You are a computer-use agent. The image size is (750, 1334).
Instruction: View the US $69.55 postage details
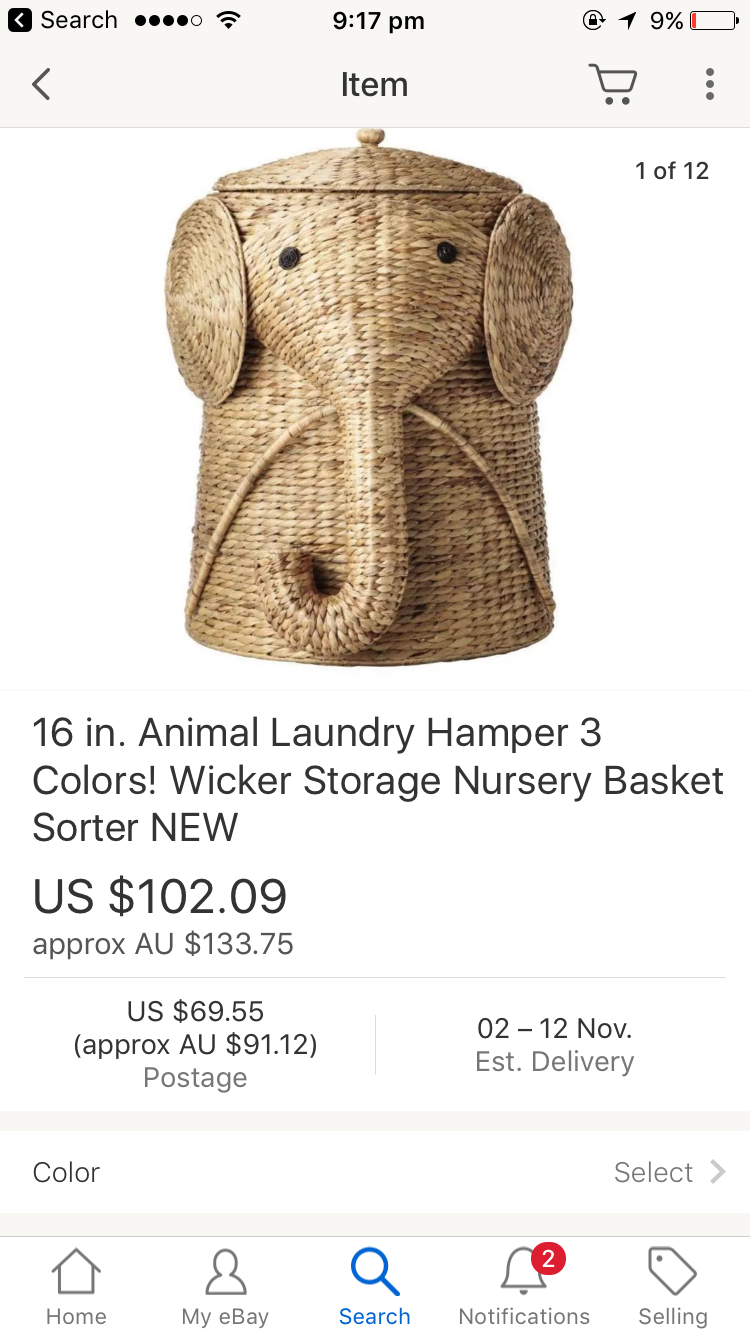pyautogui.click(x=195, y=1044)
